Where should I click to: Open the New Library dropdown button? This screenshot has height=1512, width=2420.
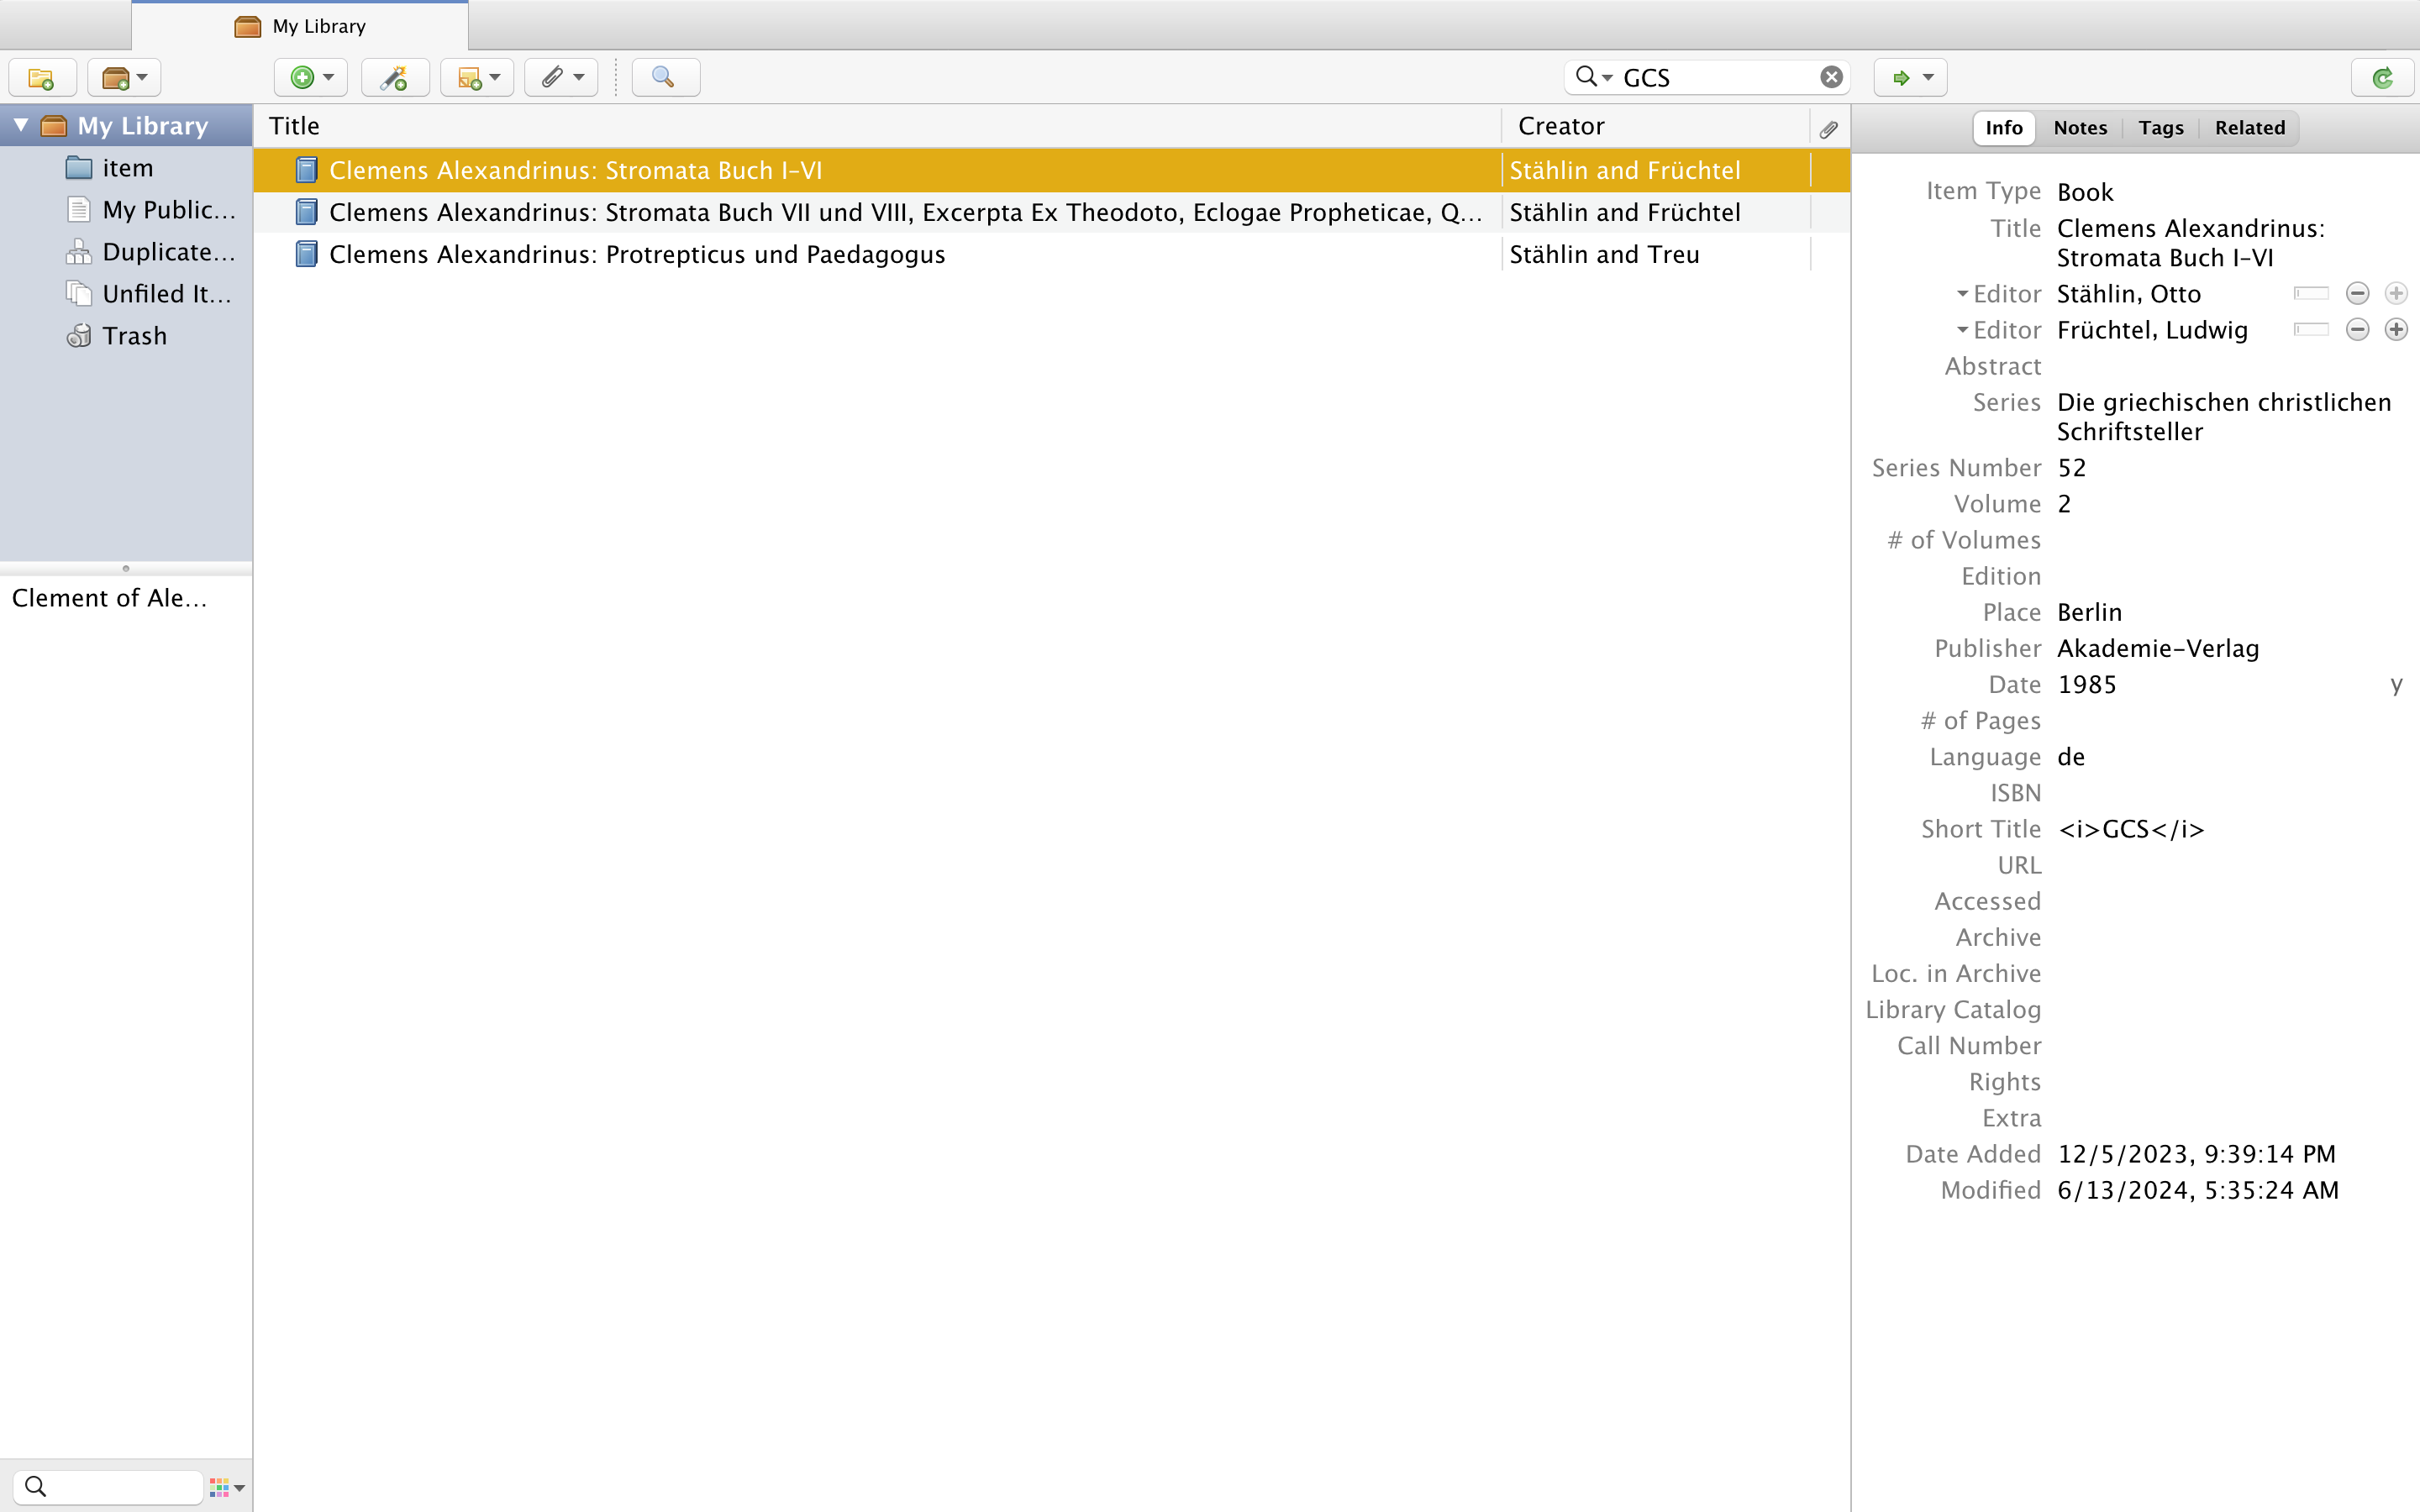pos(124,77)
